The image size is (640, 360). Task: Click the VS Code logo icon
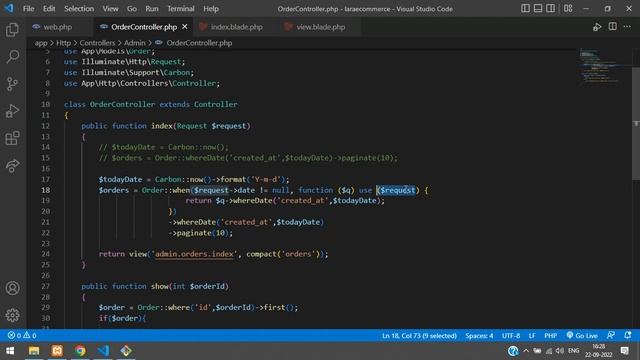tap(9, 8)
